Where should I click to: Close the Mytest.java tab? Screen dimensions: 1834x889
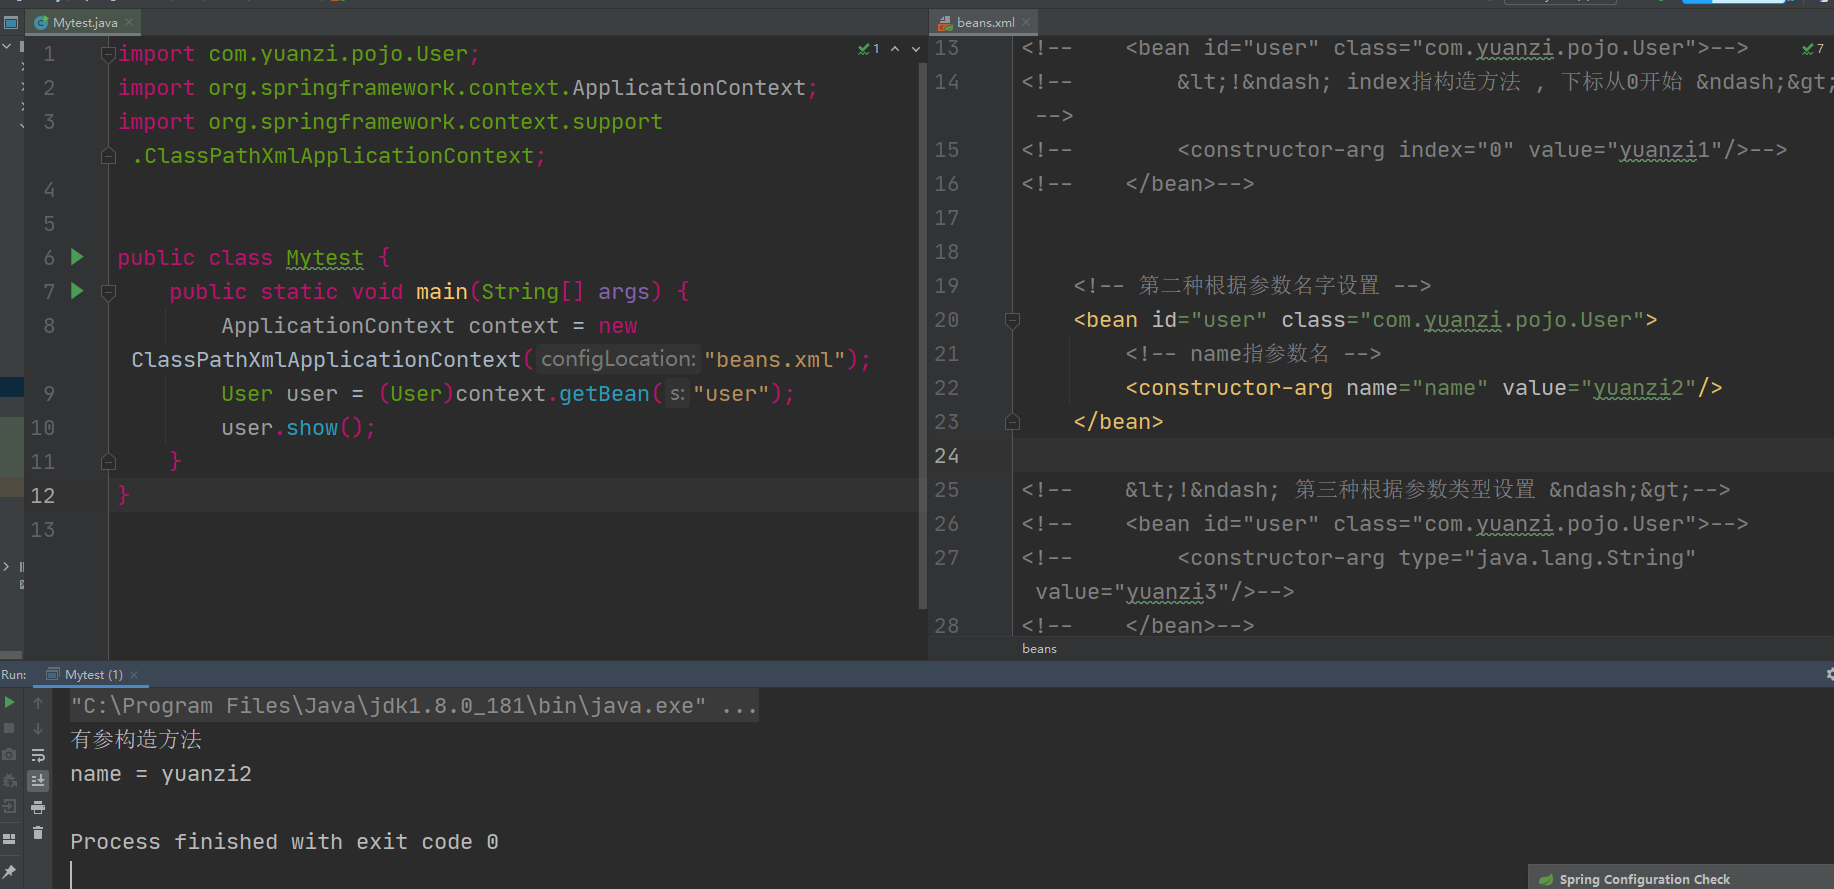(129, 22)
